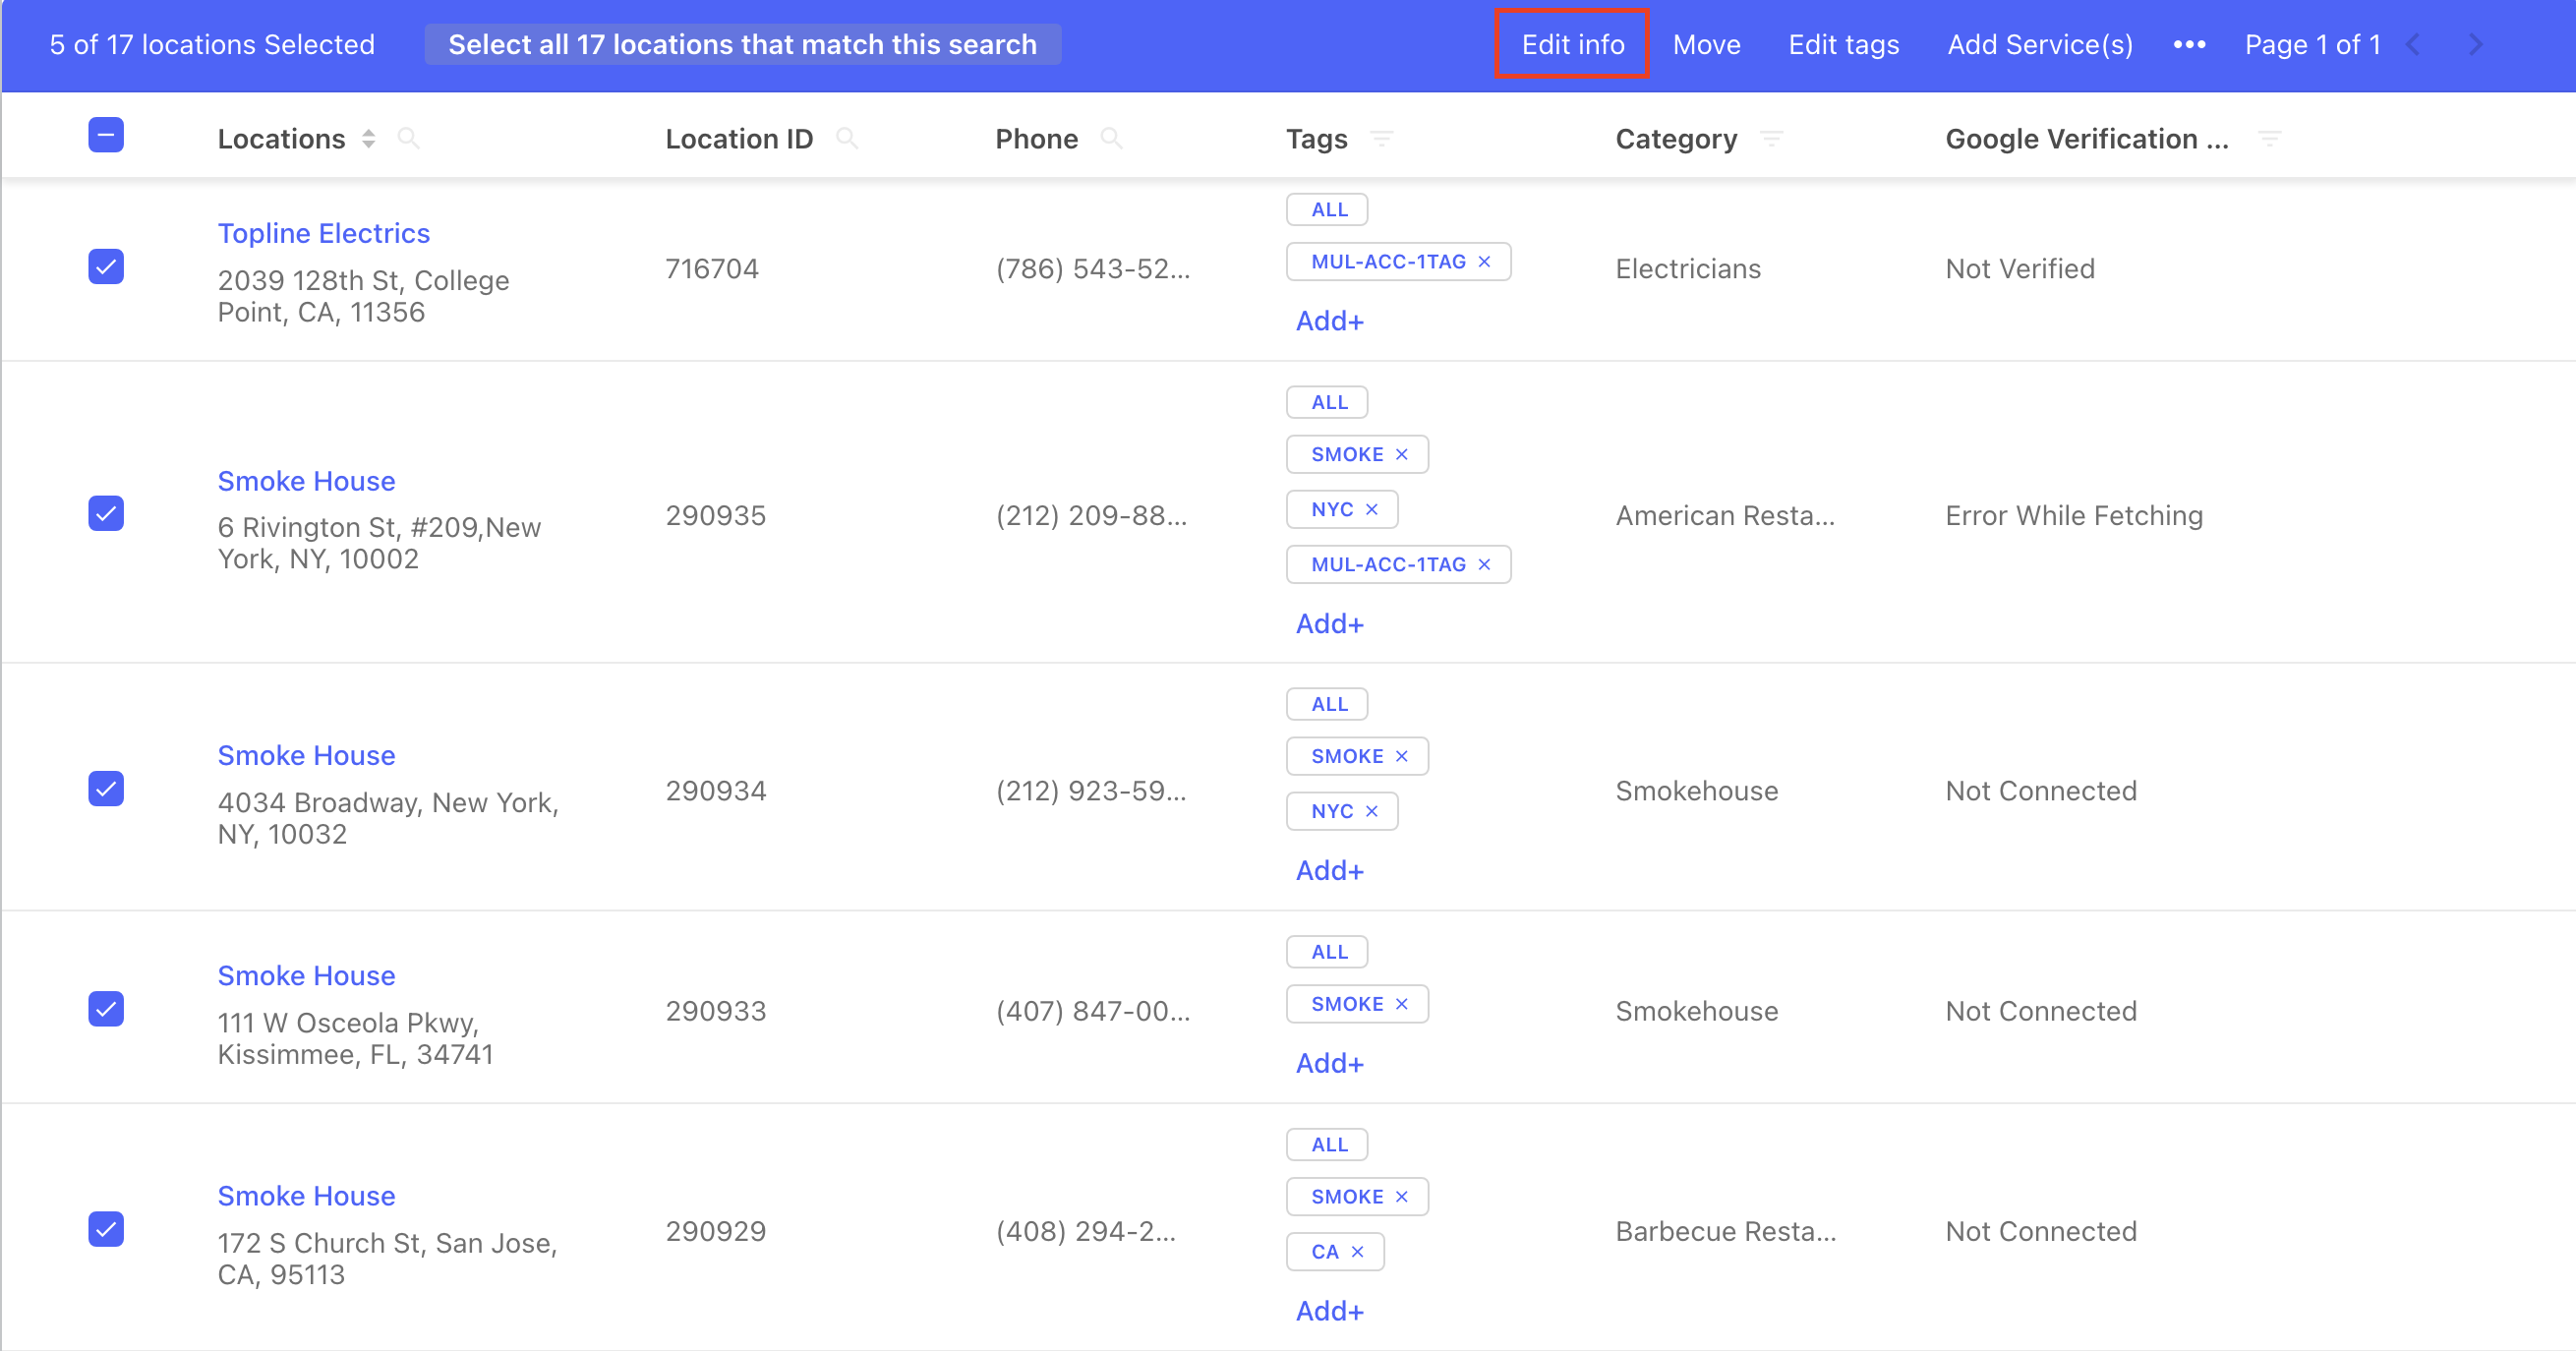Click 'Not Verified' status cell
Image resolution: width=2576 pixels, height=1351 pixels.
pyautogui.click(x=2019, y=269)
